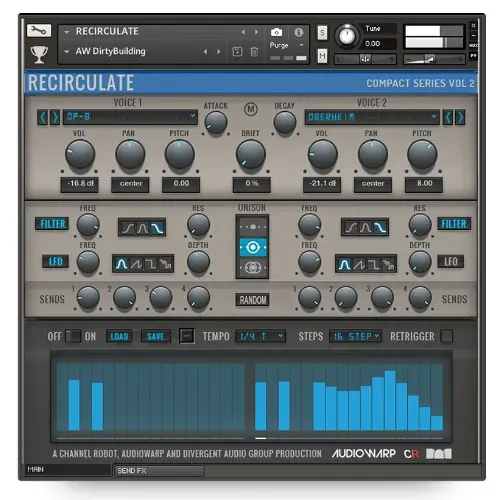This screenshot has width=500, height=500.
Task: Click the Tune knob in the header
Action: [347, 35]
